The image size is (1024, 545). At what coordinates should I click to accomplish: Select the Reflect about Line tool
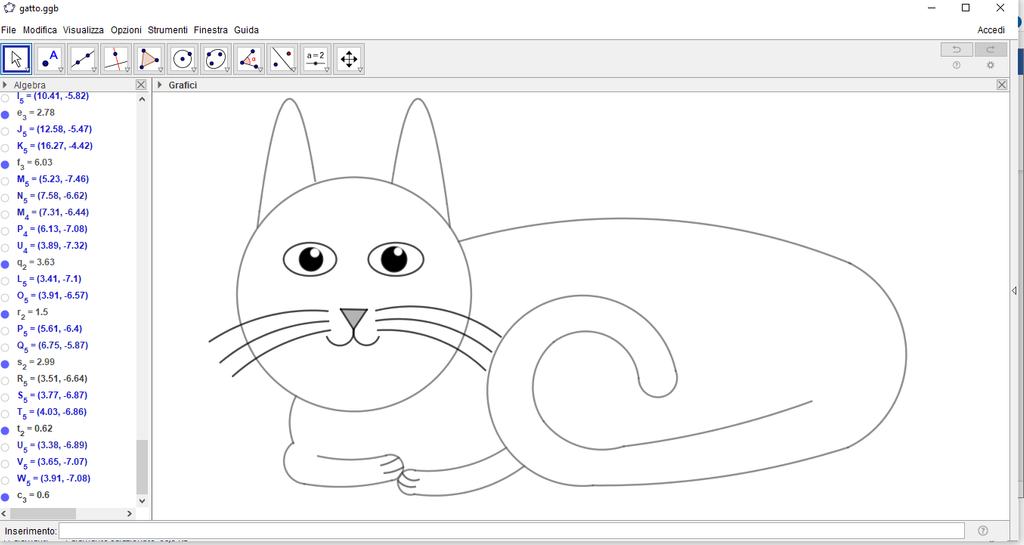283,59
